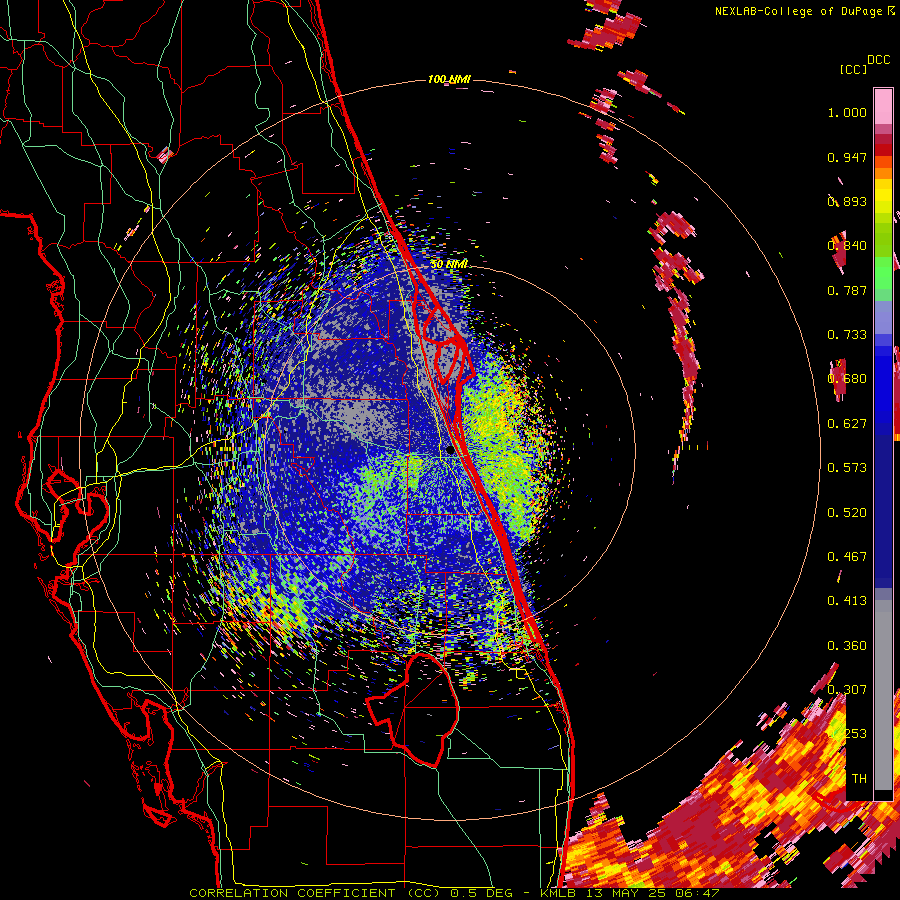Click the 0.627 scale value
Viewport: 900px width, 900px height.
tap(847, 424)
